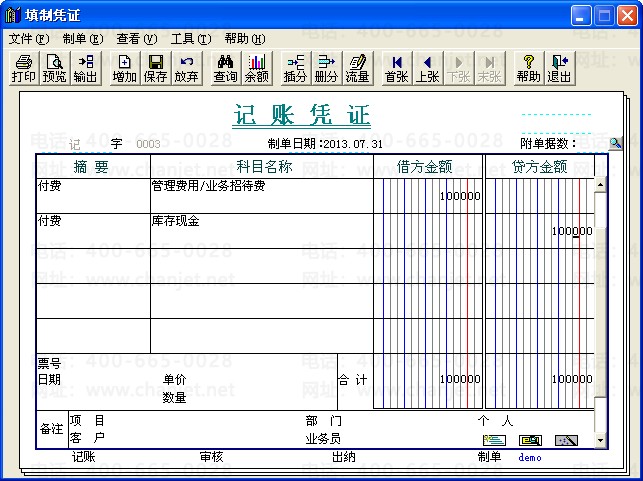Click the 下张 (Next) toolbar icon
Screen dimensions: 643x481
459,68
